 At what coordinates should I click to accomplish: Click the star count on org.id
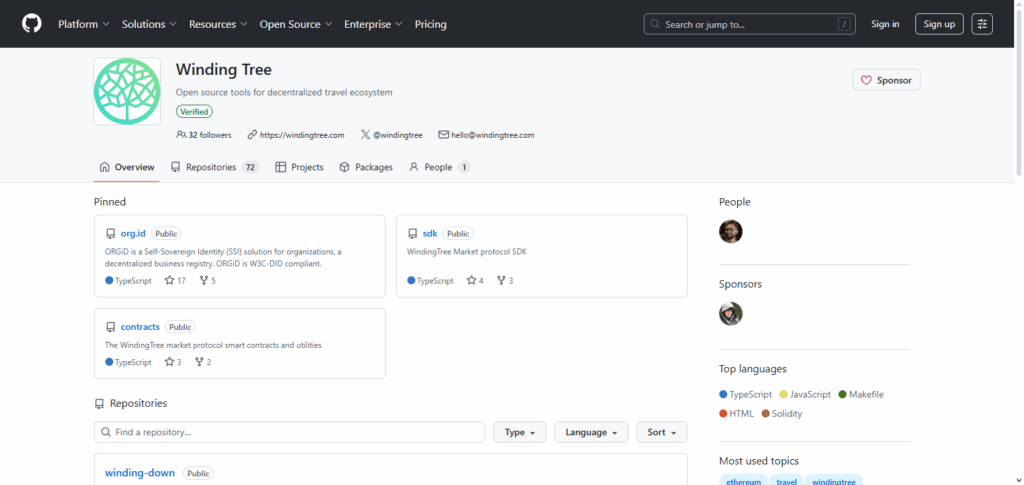tap(175, 281)
